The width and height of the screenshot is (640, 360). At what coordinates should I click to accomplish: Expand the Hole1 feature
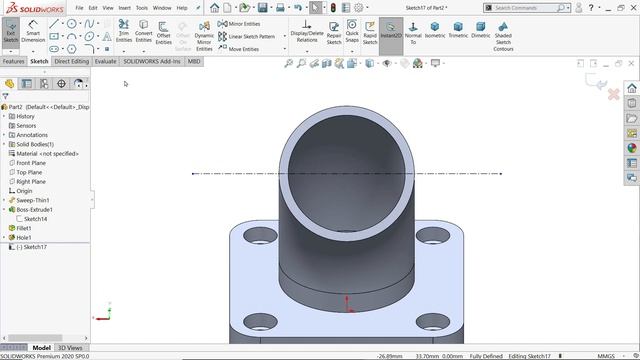(x=4, y=237)
